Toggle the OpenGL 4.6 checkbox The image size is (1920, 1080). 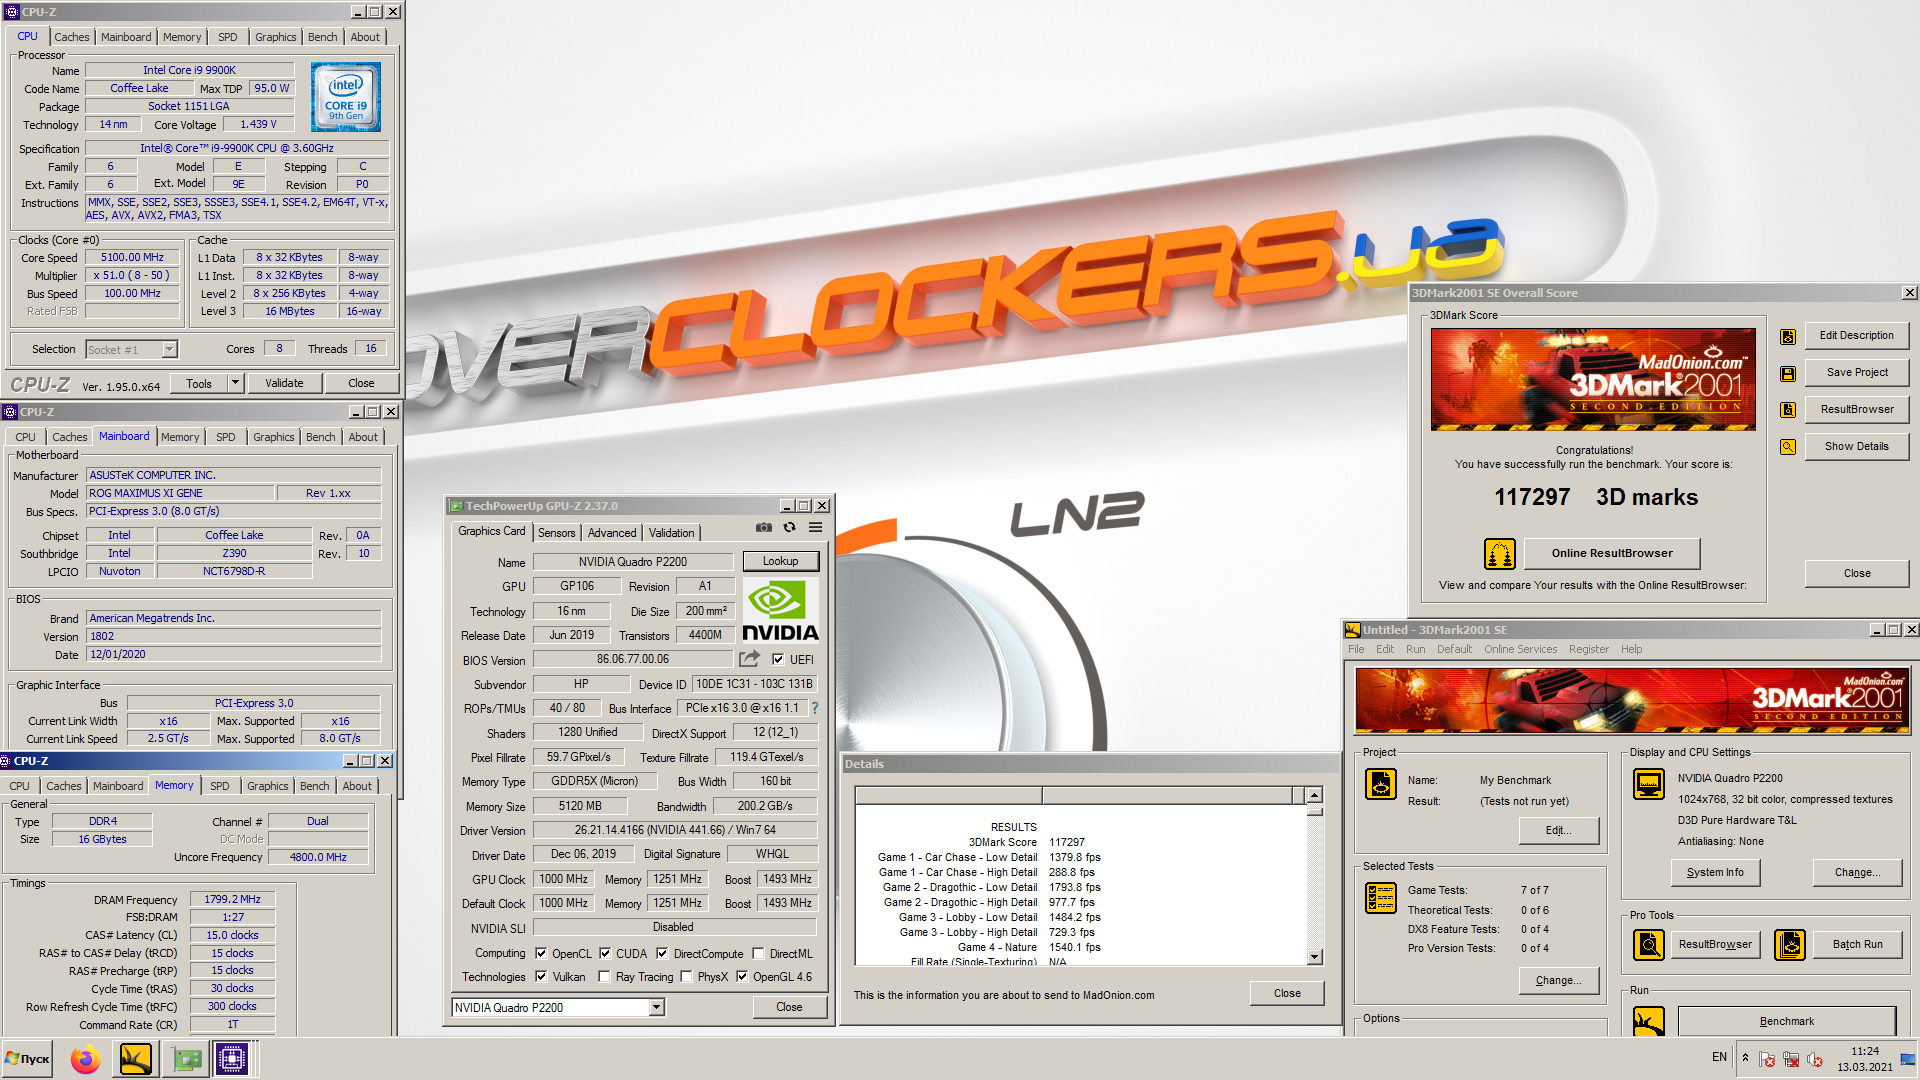click(x=742, y=976)
